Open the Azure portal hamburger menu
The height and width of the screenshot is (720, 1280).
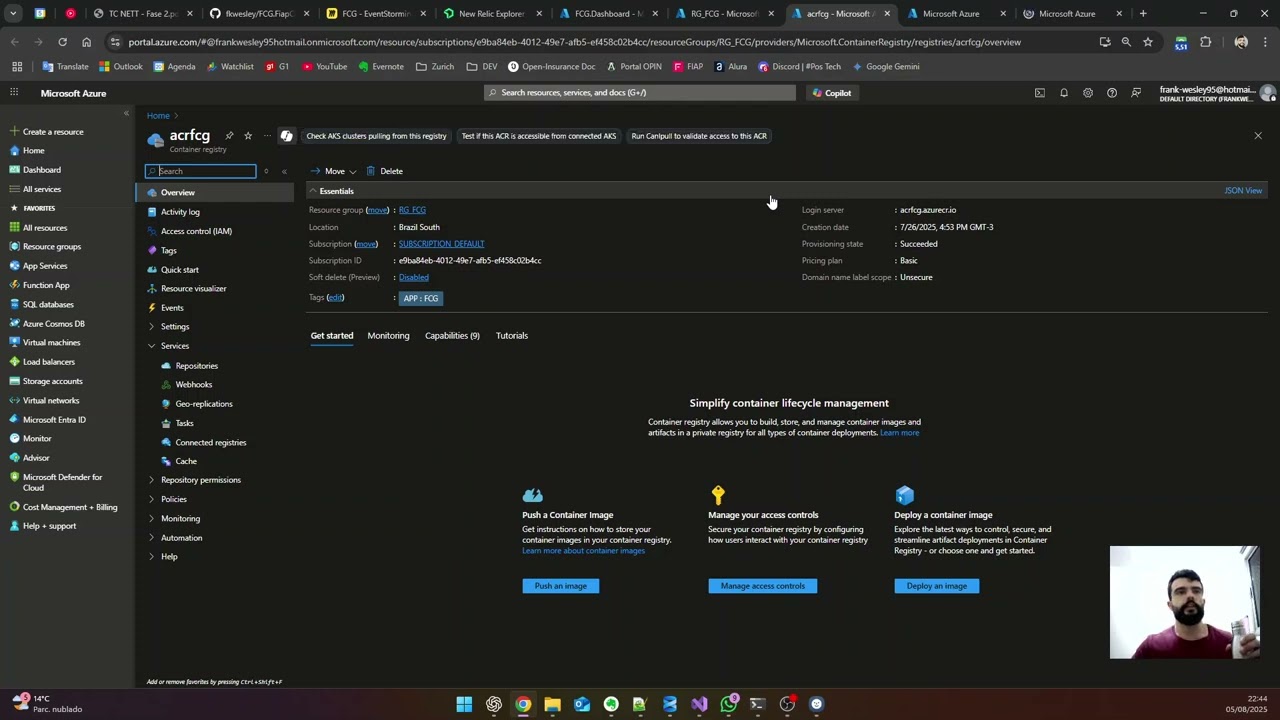tap(14, 93)
